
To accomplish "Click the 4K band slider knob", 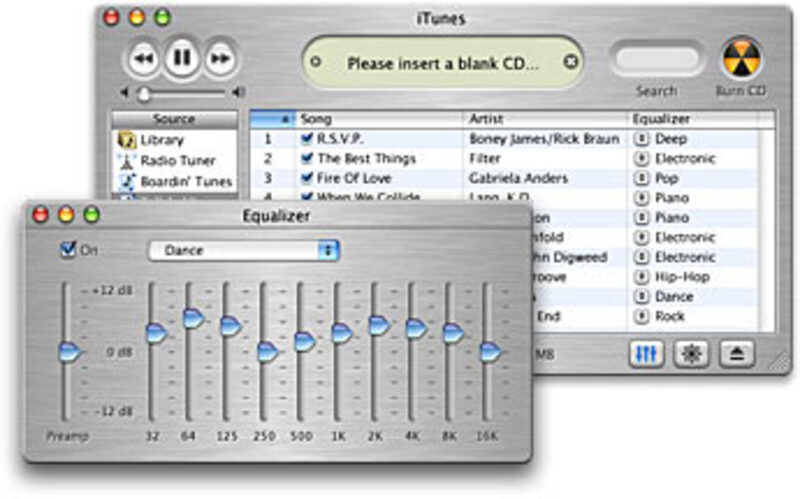I will tap(416, 329).
